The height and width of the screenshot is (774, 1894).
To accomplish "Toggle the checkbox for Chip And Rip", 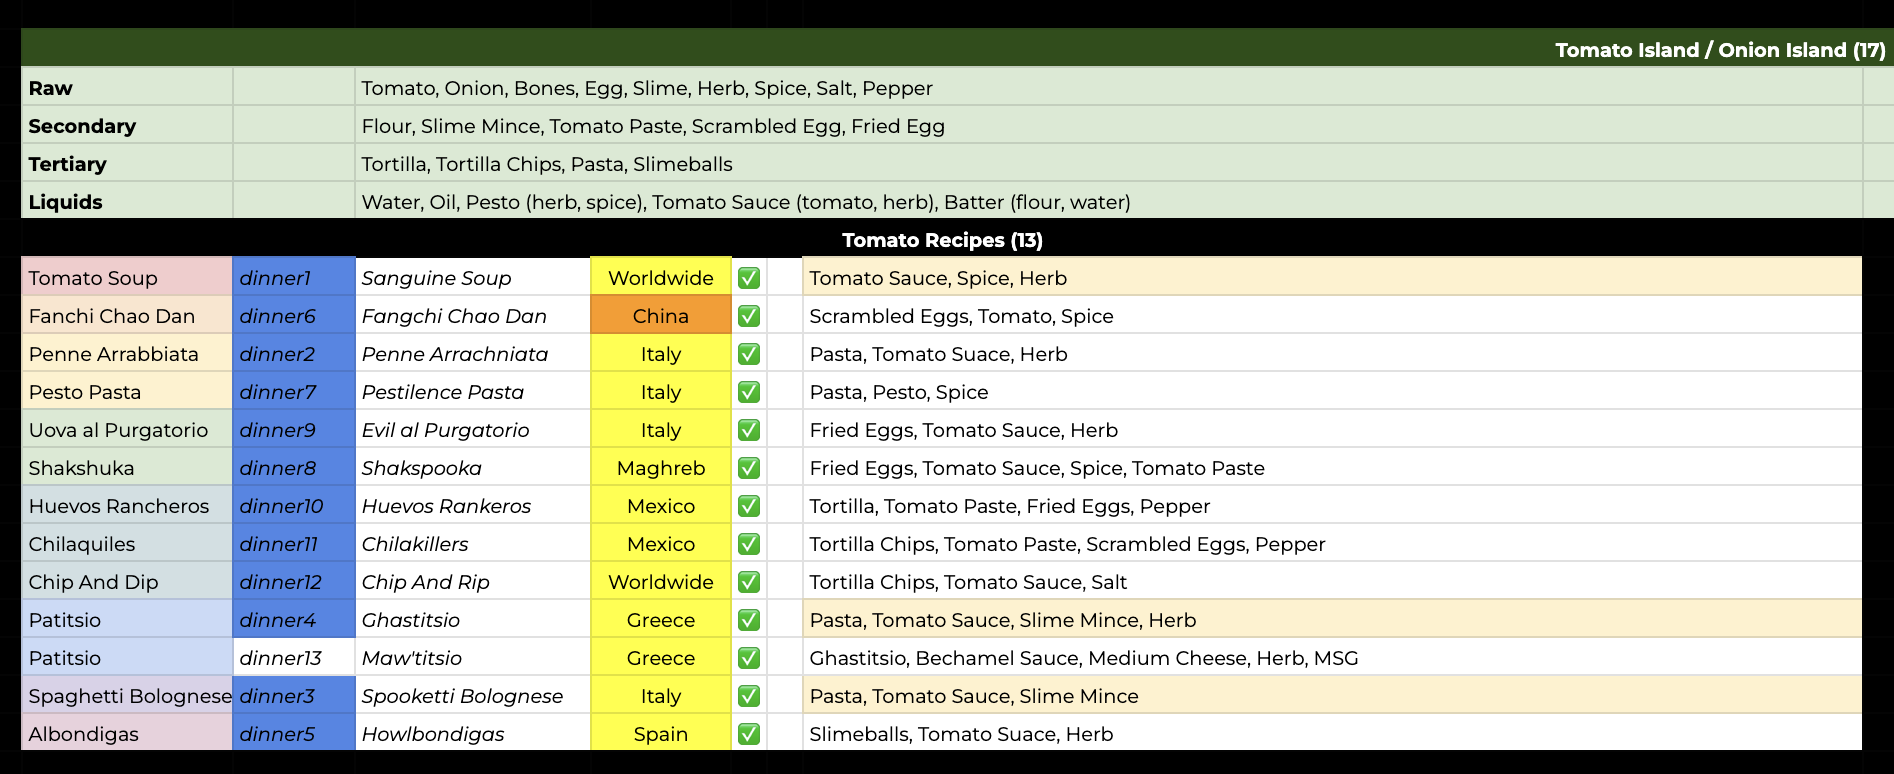I will pyautogui.click(x=748, y=582).
